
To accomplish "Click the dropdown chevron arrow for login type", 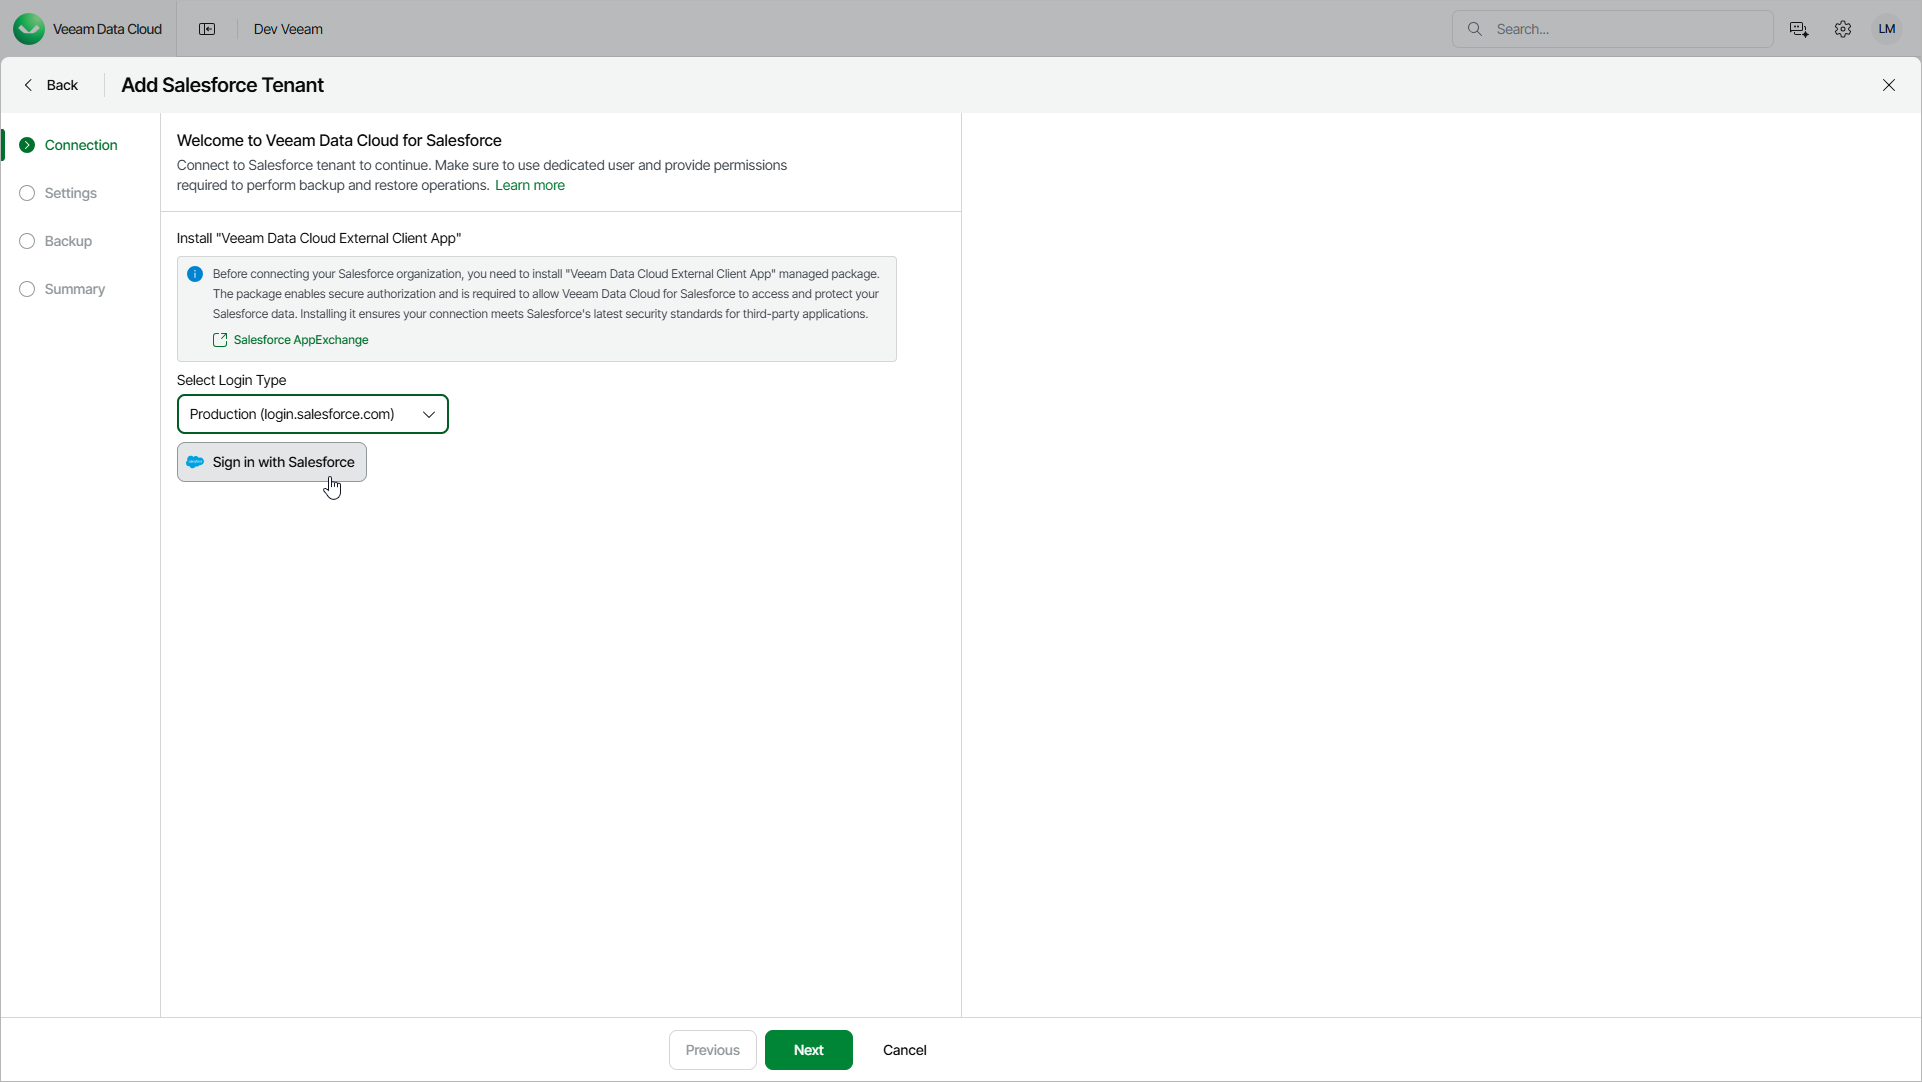I will 429,414.
